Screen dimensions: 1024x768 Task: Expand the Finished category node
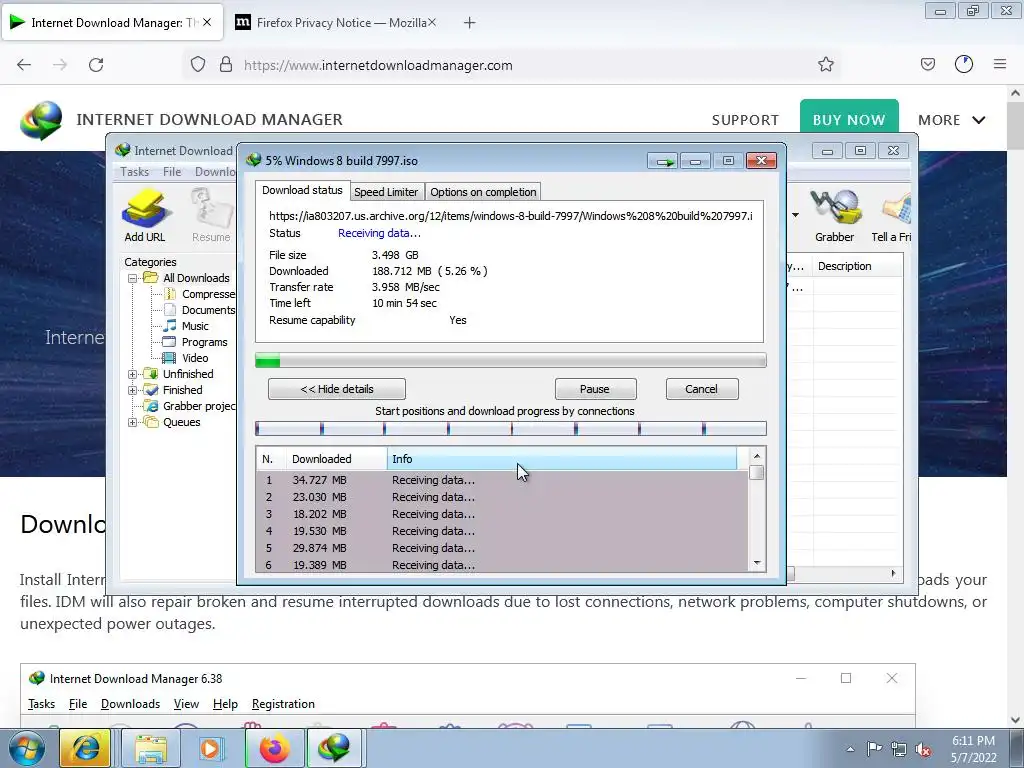[x=133, y=390]
